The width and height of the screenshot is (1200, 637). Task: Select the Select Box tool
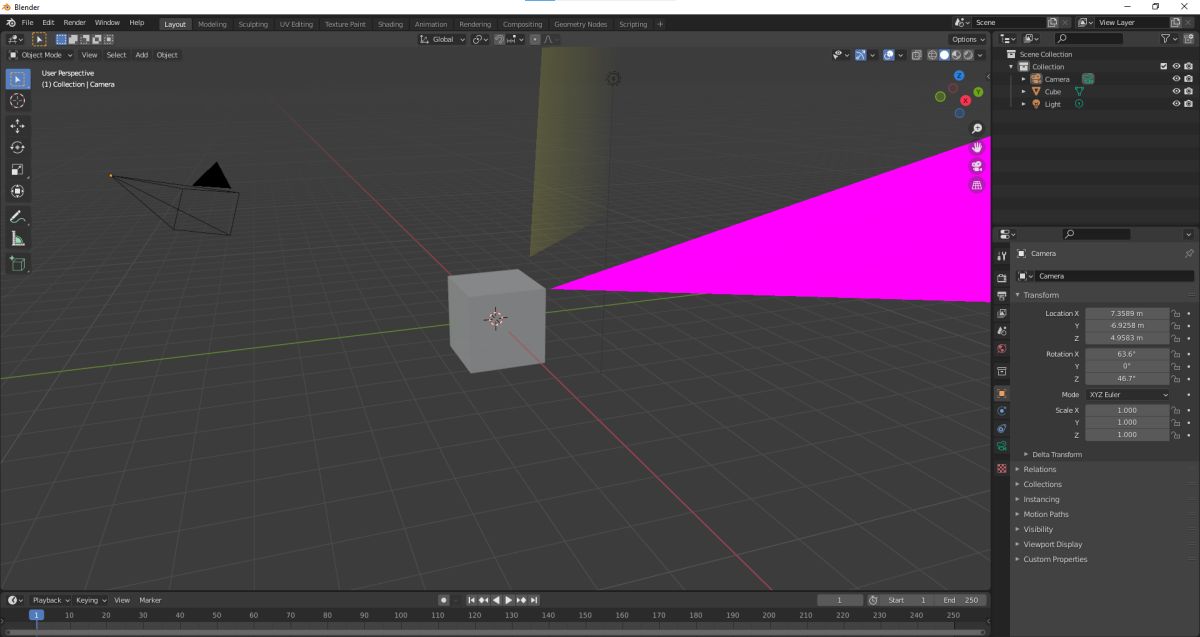[x=18, y=79]
